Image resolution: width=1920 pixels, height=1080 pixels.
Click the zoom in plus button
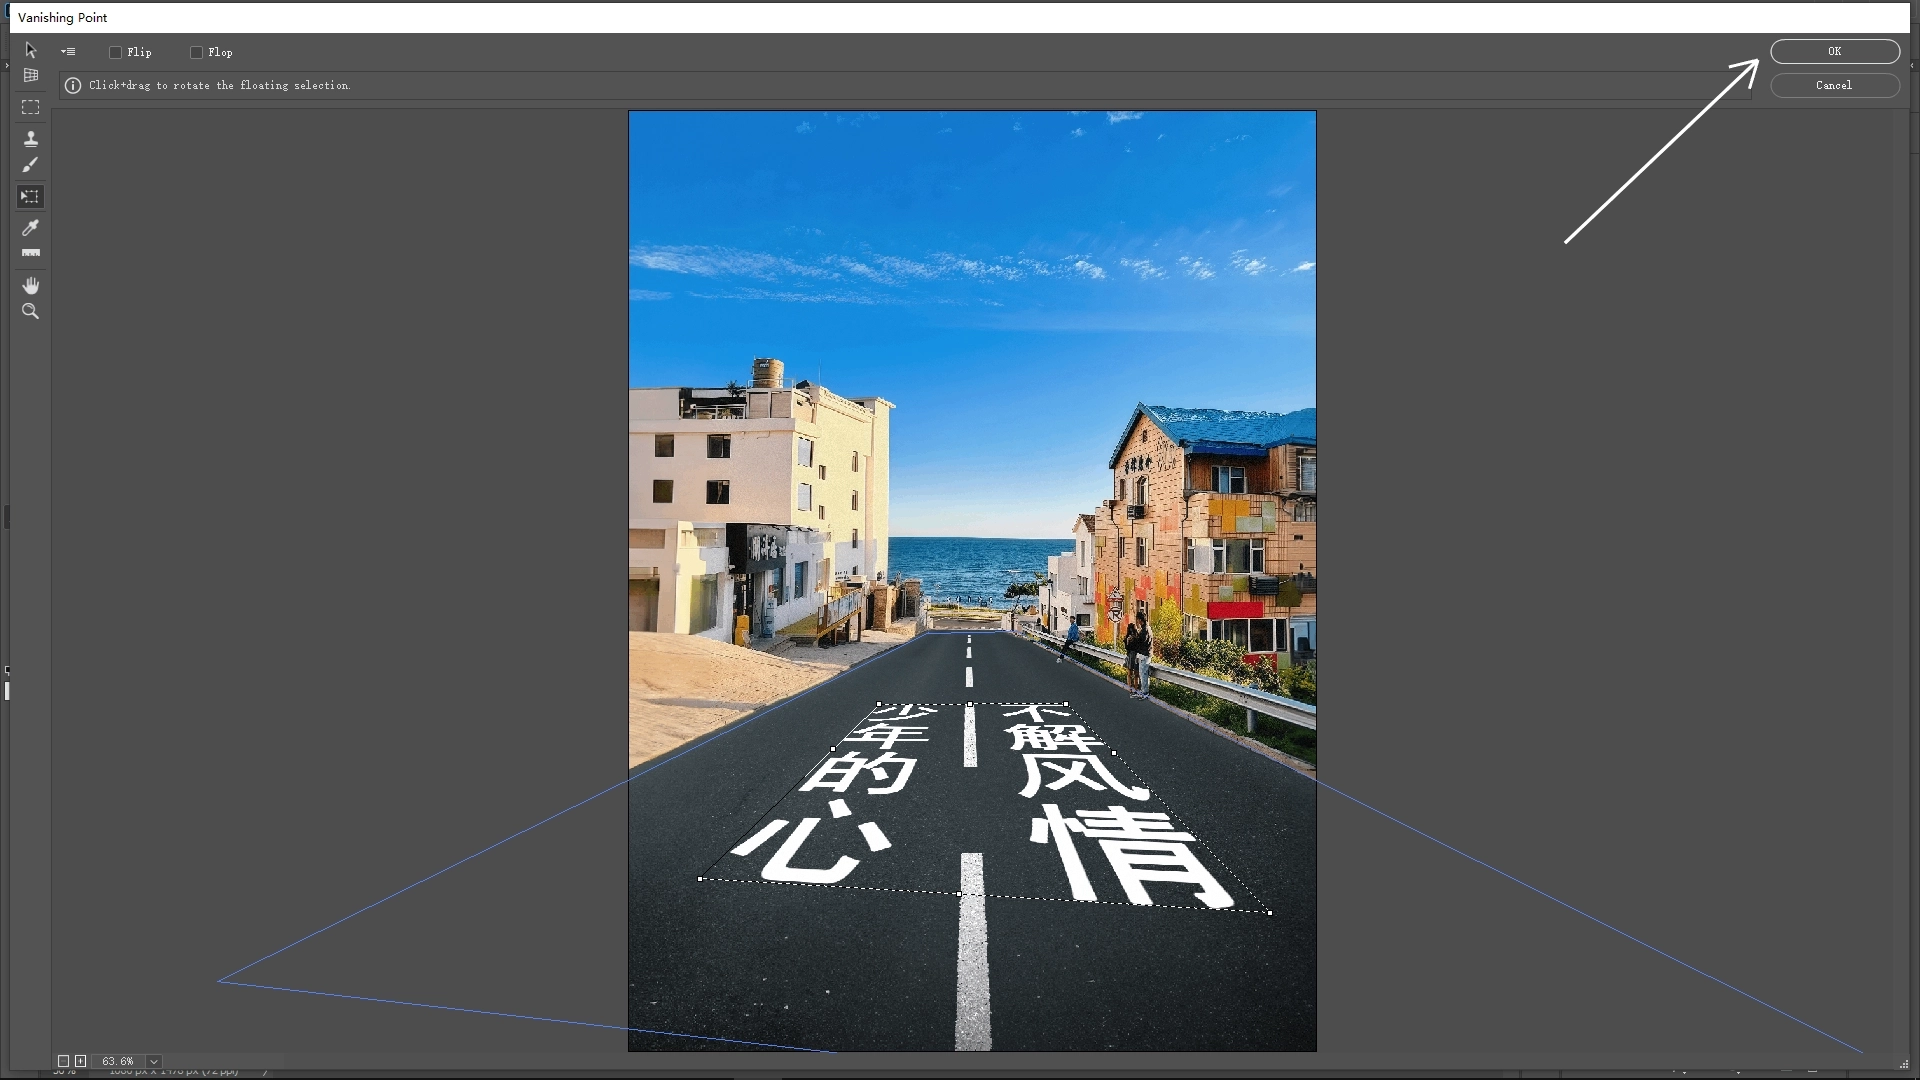point(80,1061)
